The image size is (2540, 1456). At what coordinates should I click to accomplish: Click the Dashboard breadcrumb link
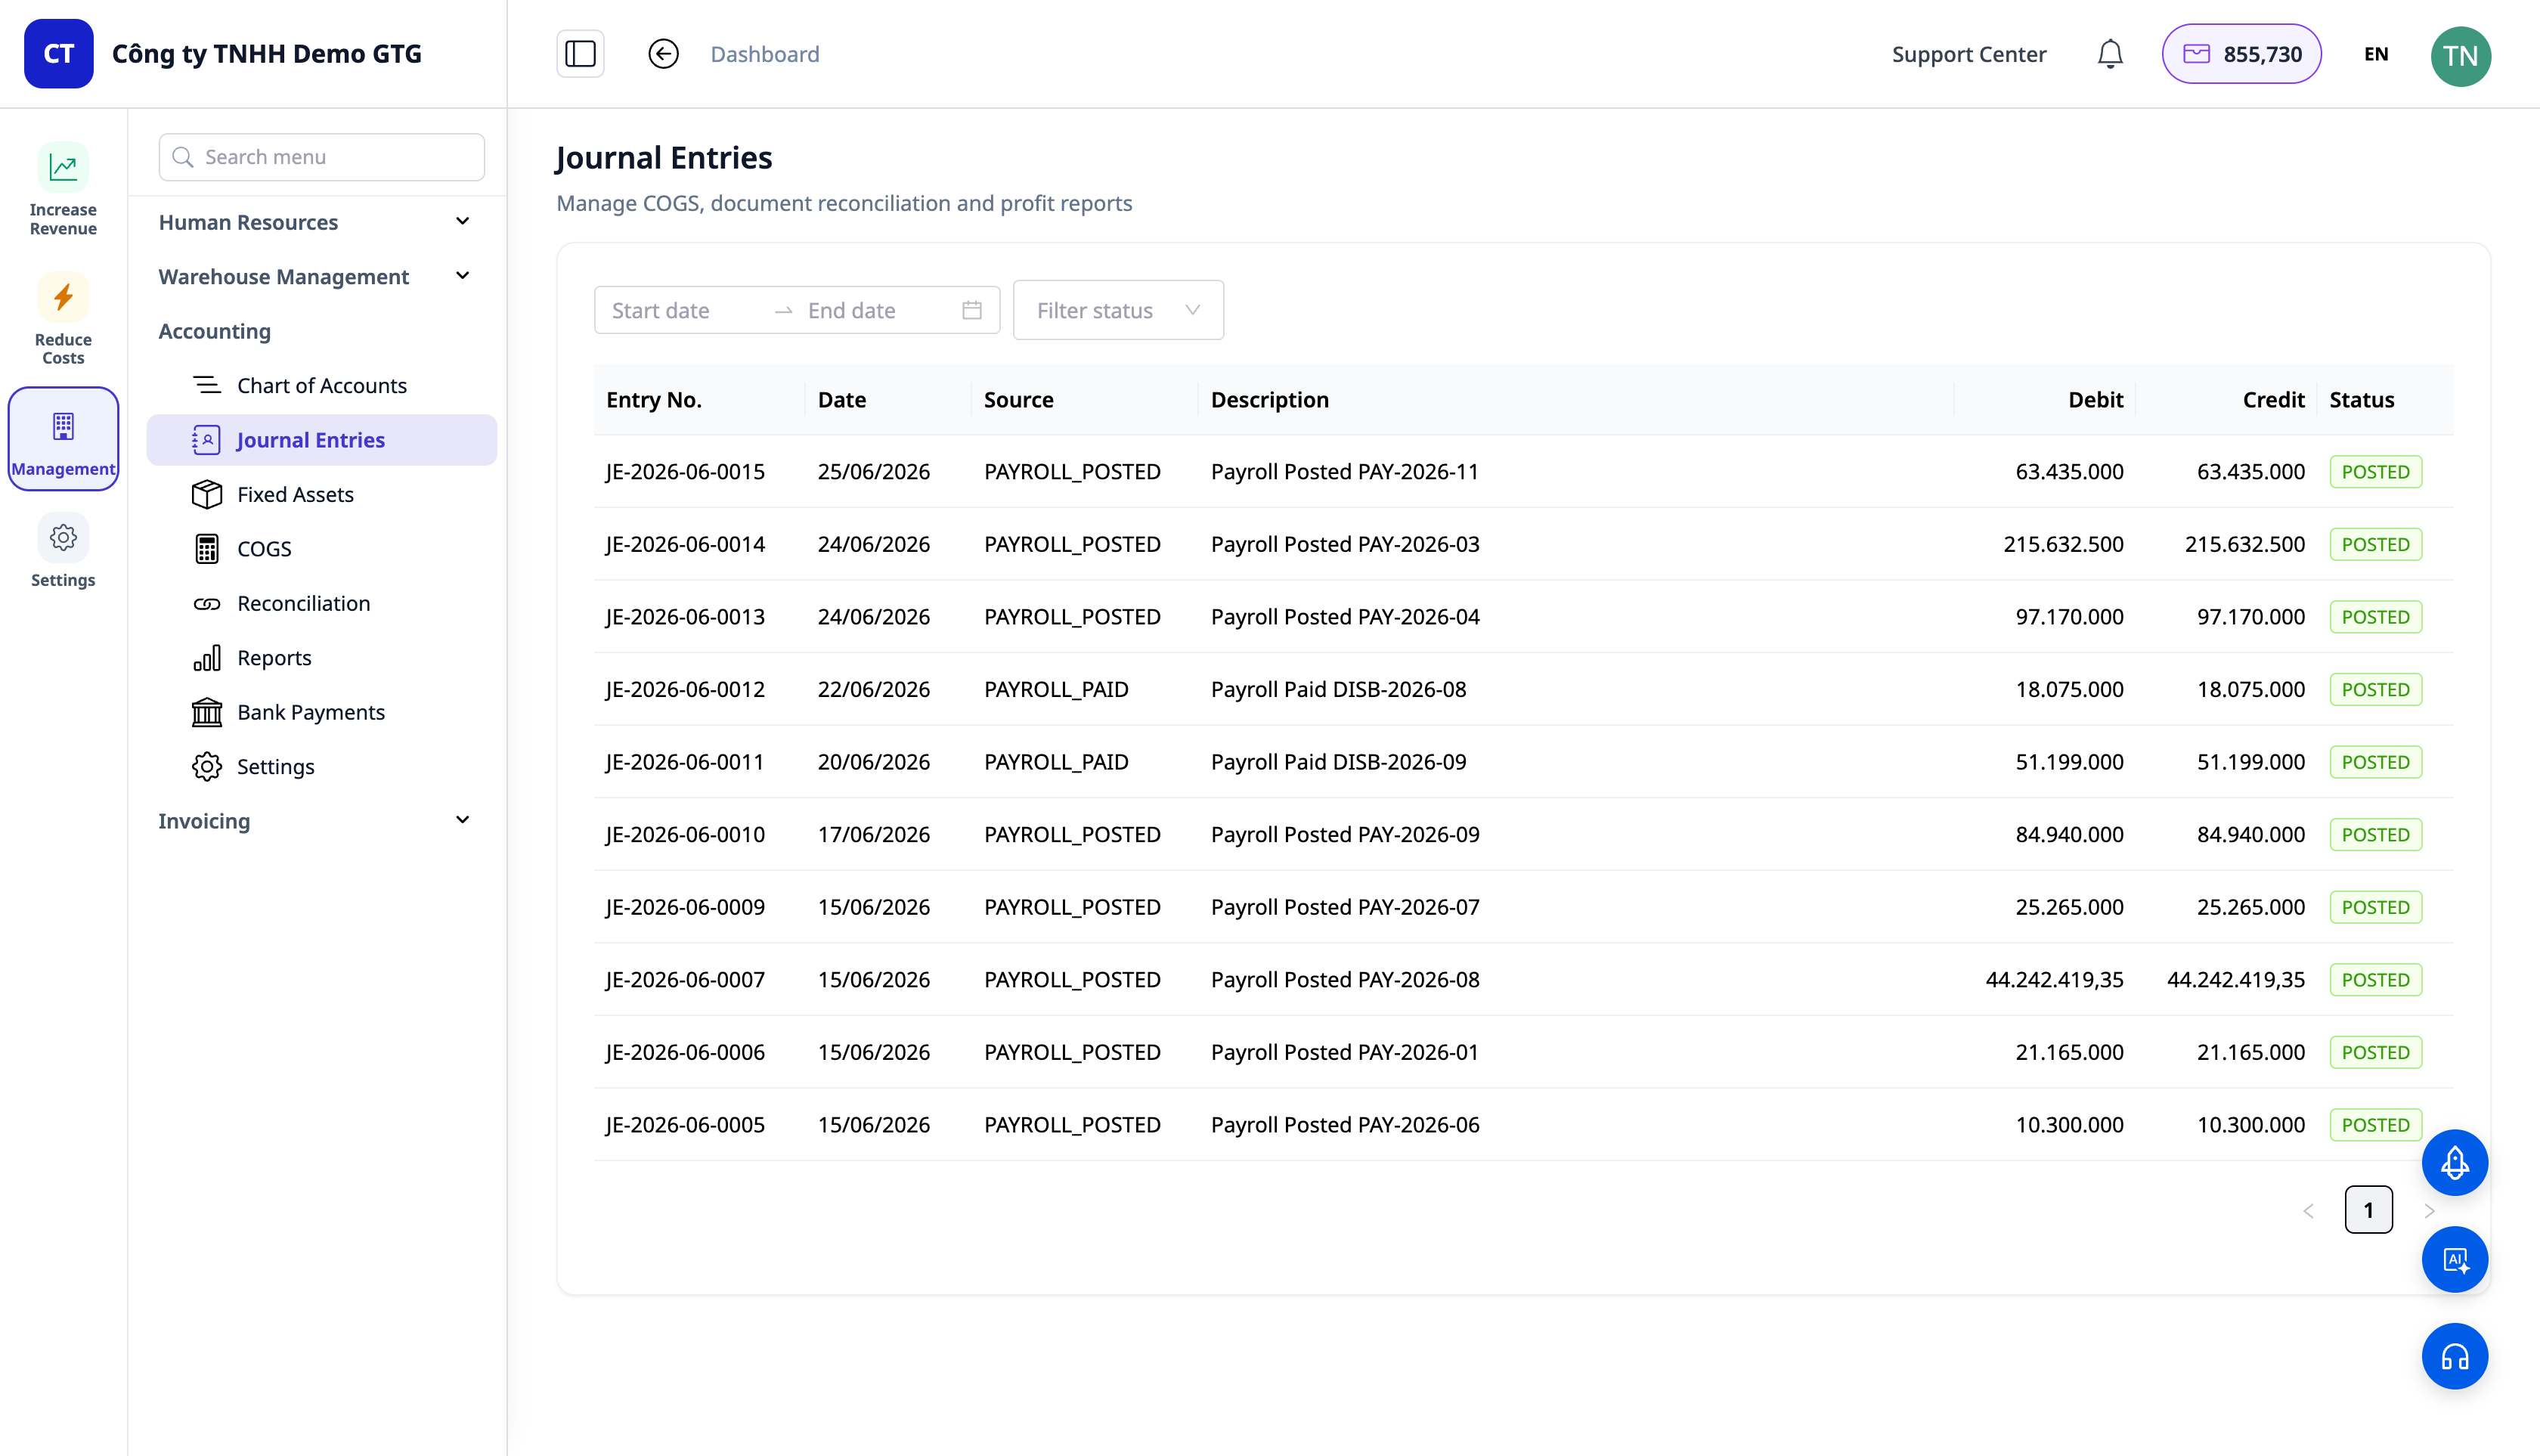click(765, 54)
